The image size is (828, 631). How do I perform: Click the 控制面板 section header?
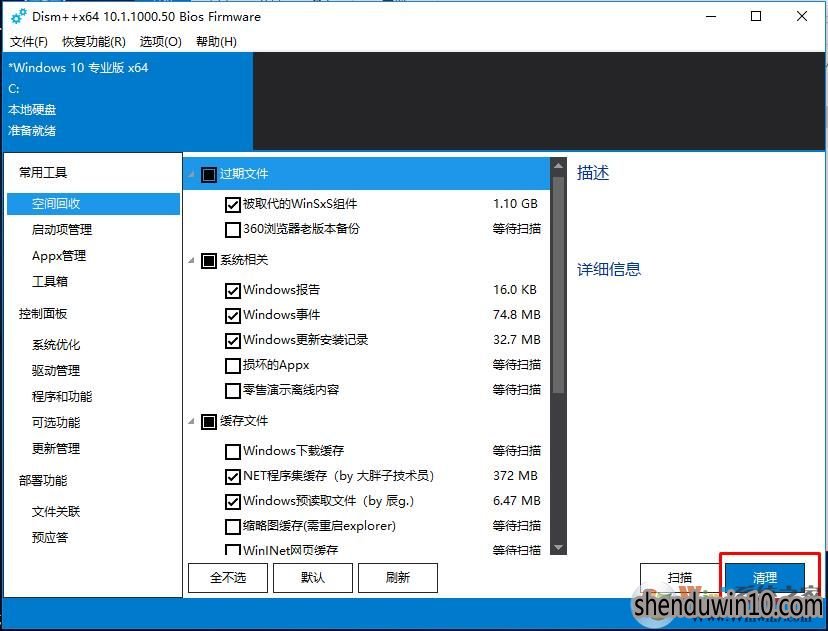click(x=43, y=314)
